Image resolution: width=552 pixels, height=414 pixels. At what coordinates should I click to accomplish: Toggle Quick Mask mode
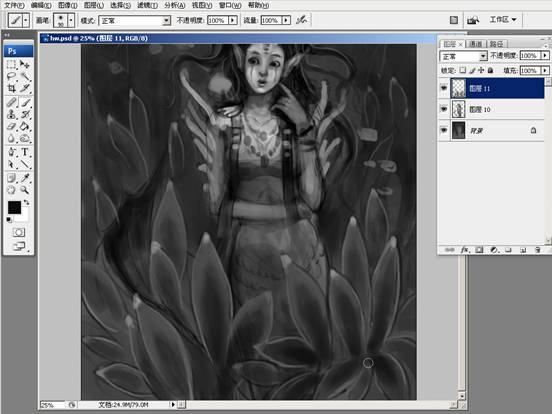point(19,232)
